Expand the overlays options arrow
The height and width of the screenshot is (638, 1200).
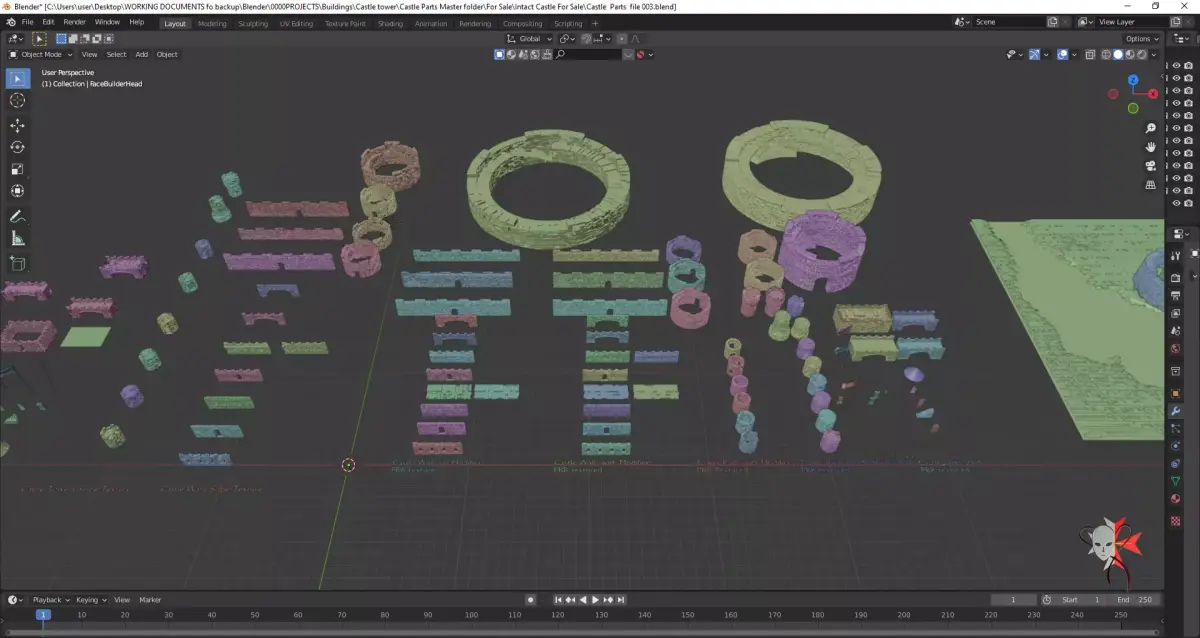coord(1074,55)
